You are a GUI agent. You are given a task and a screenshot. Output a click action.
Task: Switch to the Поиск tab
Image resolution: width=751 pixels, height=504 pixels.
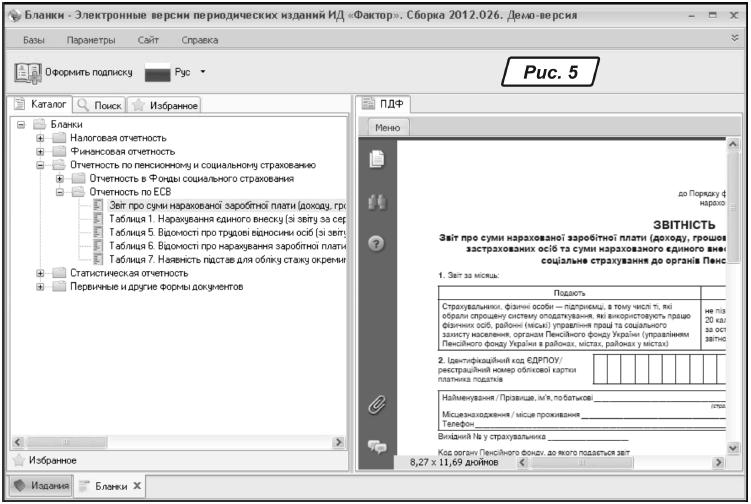click(100, 104)
